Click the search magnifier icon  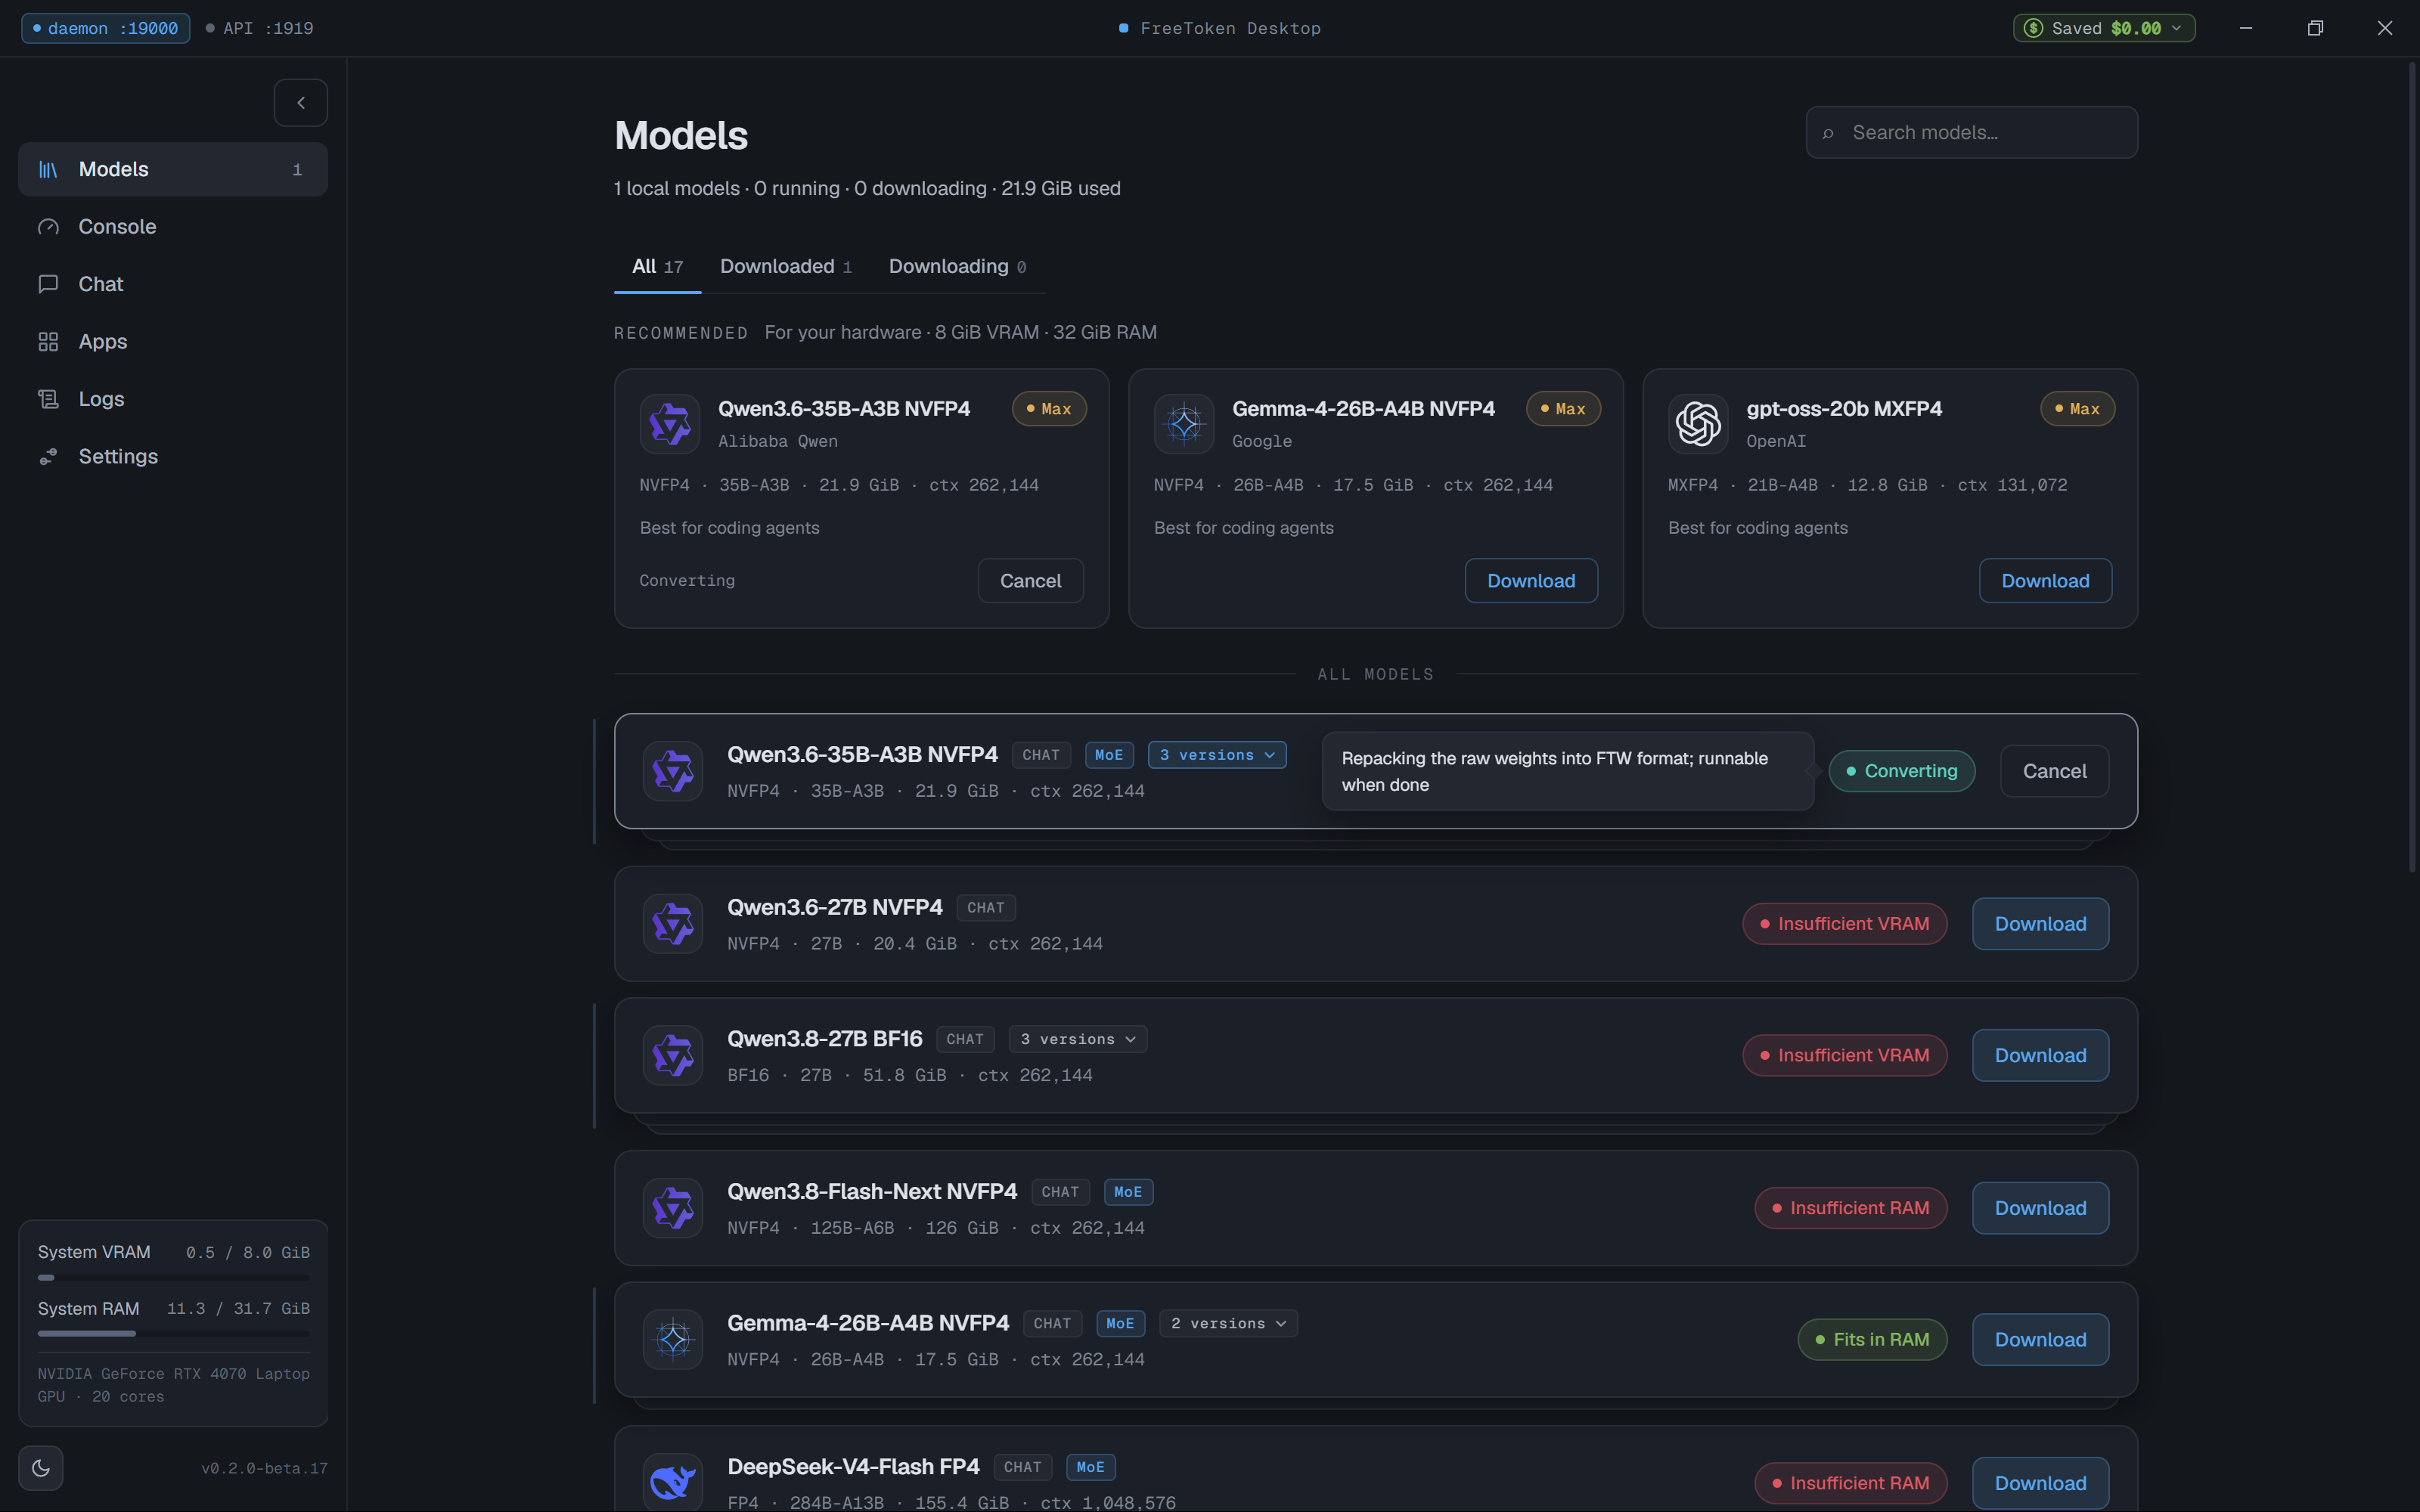(x=1828, y=133)
